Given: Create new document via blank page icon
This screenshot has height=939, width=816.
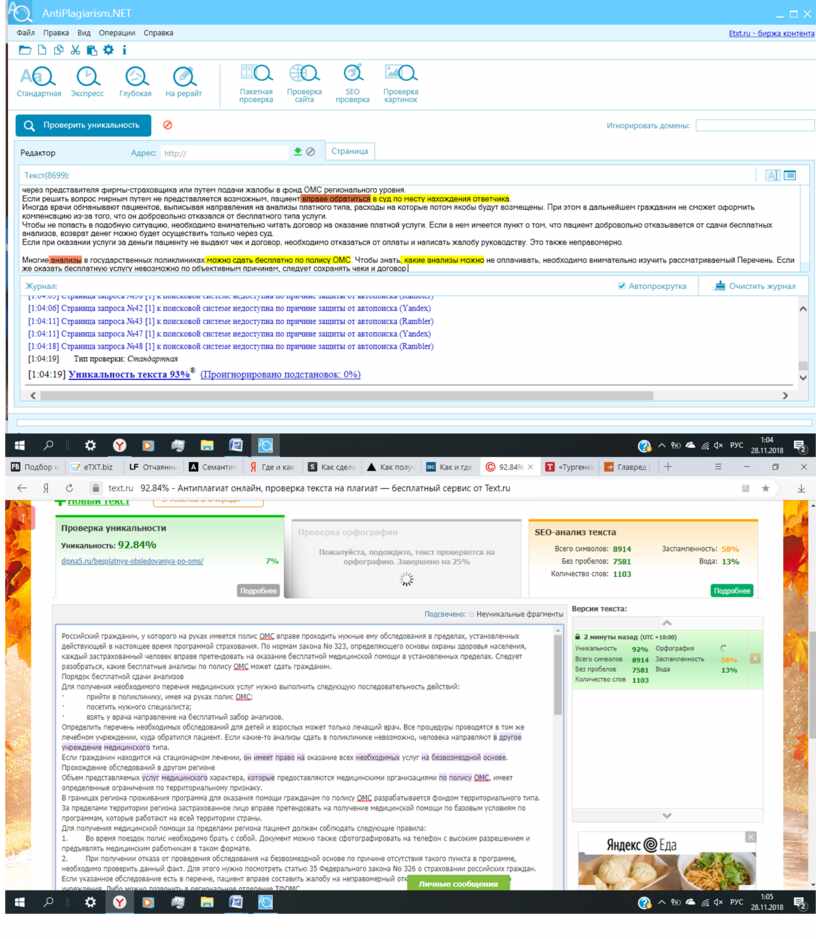Looking at the screenshot, I should (42, 50).
